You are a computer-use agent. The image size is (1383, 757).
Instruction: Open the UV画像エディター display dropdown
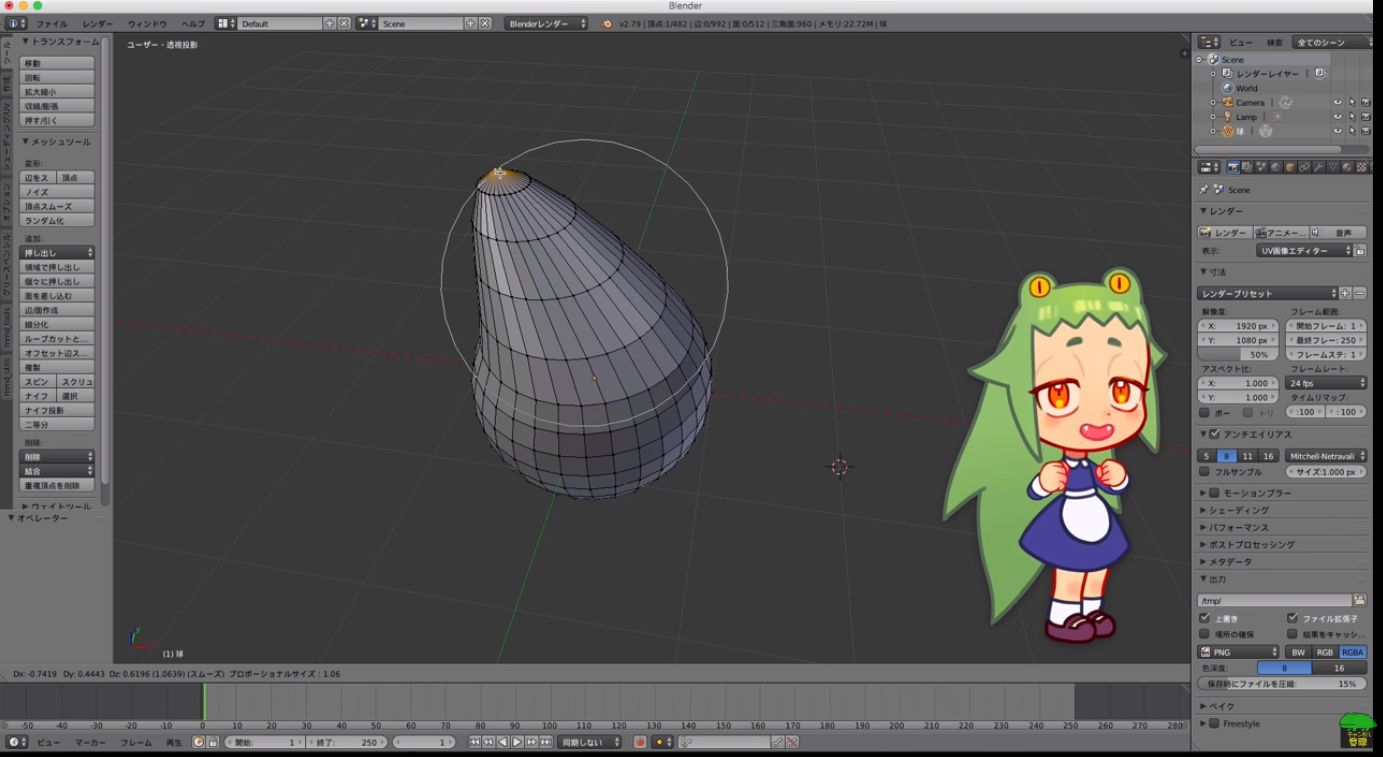pos(1304,251)
